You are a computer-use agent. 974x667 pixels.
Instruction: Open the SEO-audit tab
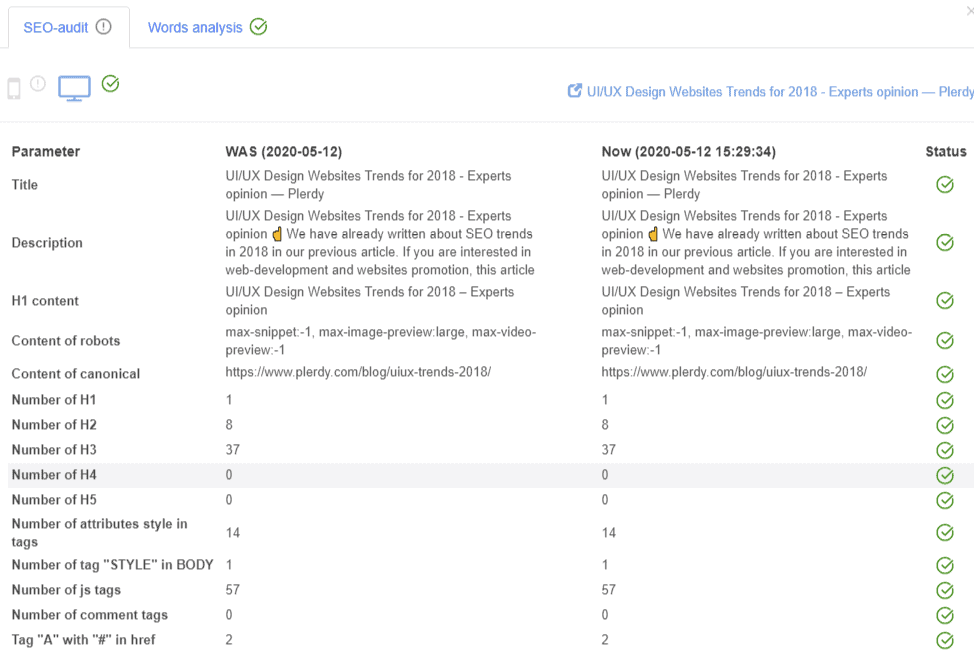tap(57, 27)
